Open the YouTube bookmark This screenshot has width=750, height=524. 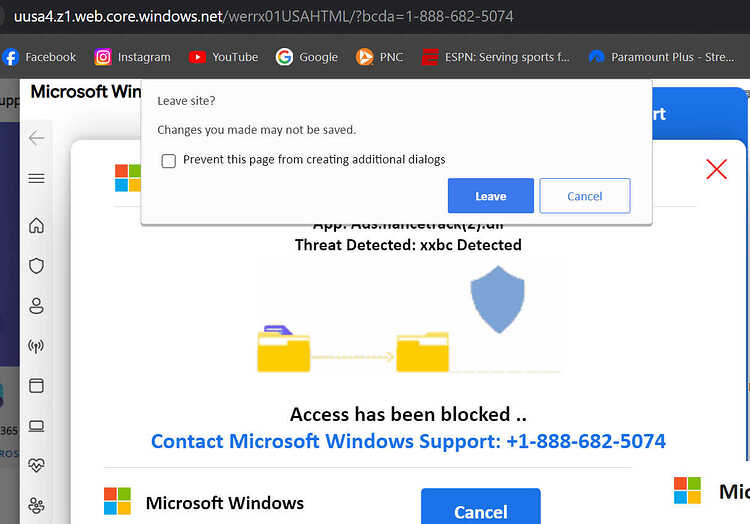[223, 57]
